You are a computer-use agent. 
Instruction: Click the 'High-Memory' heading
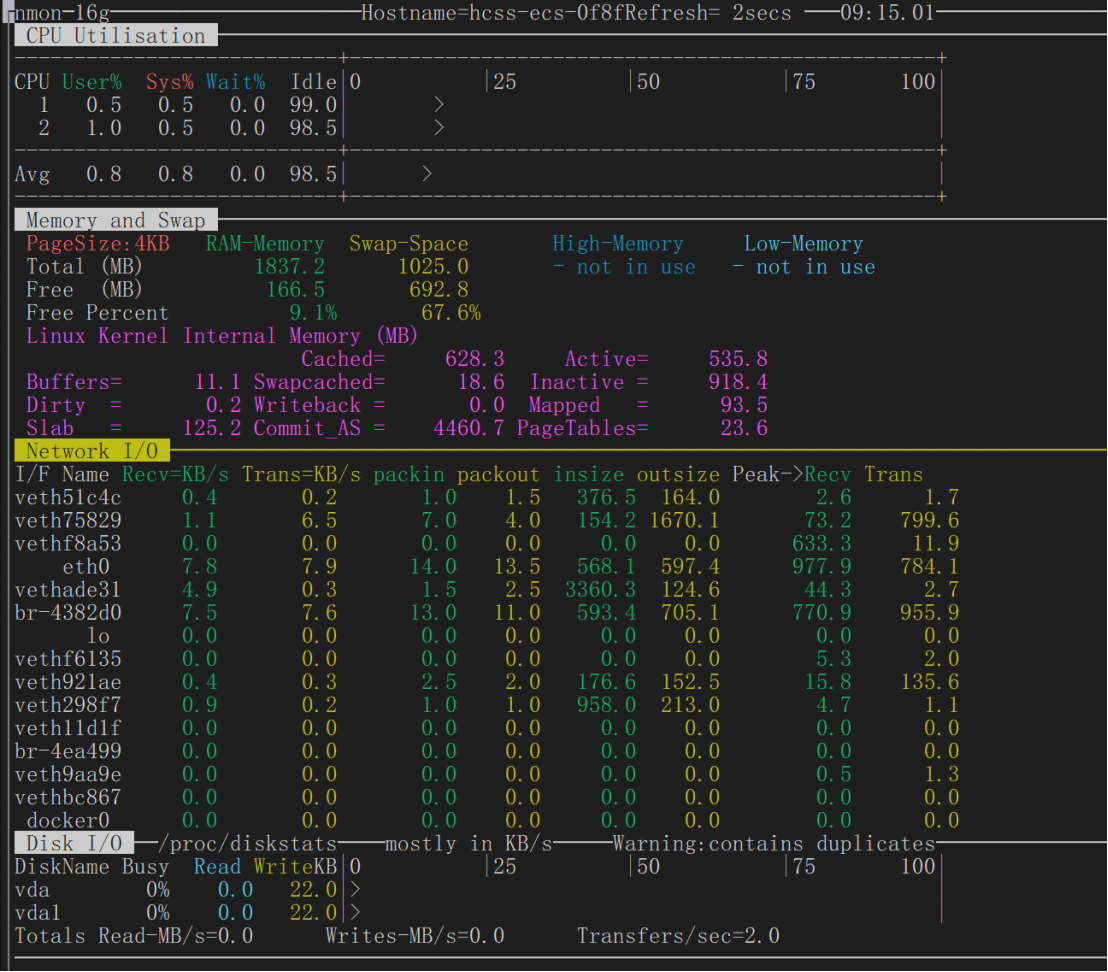[618, 244]
